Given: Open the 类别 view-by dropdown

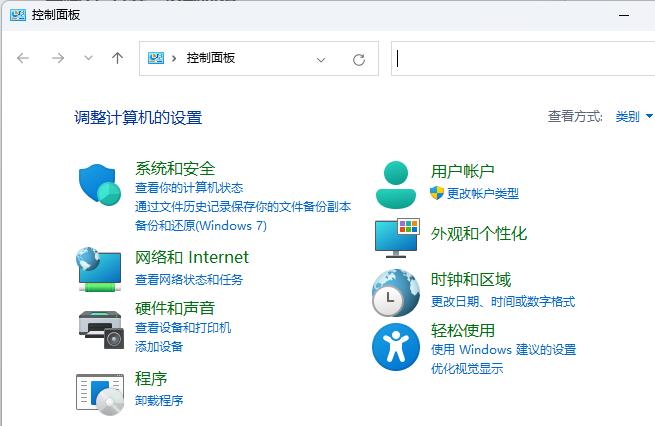Looking at the screenshot, I should coord(634,116).
